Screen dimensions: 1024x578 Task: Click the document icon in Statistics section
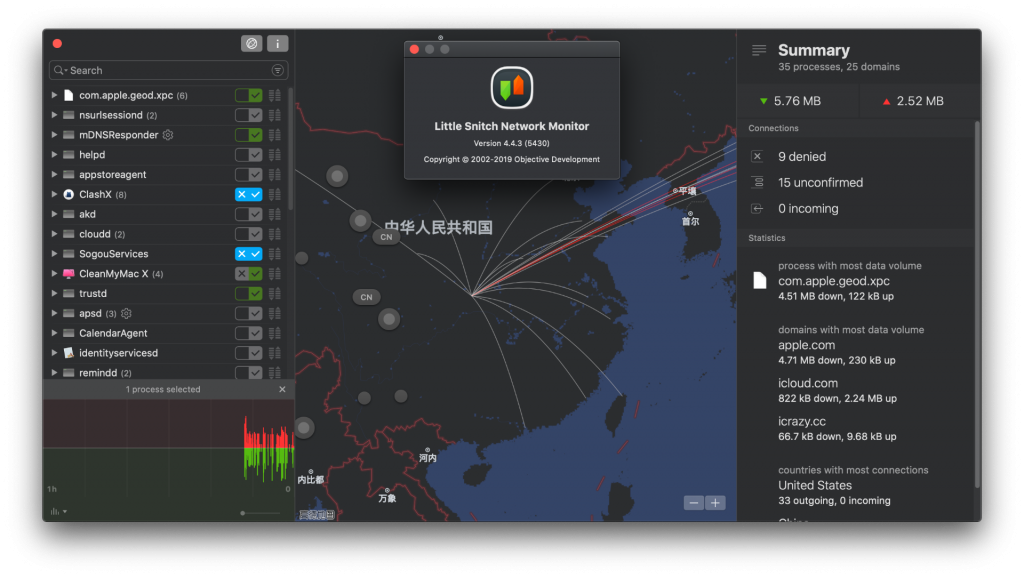pyautogui.click(x=760, y=280)
